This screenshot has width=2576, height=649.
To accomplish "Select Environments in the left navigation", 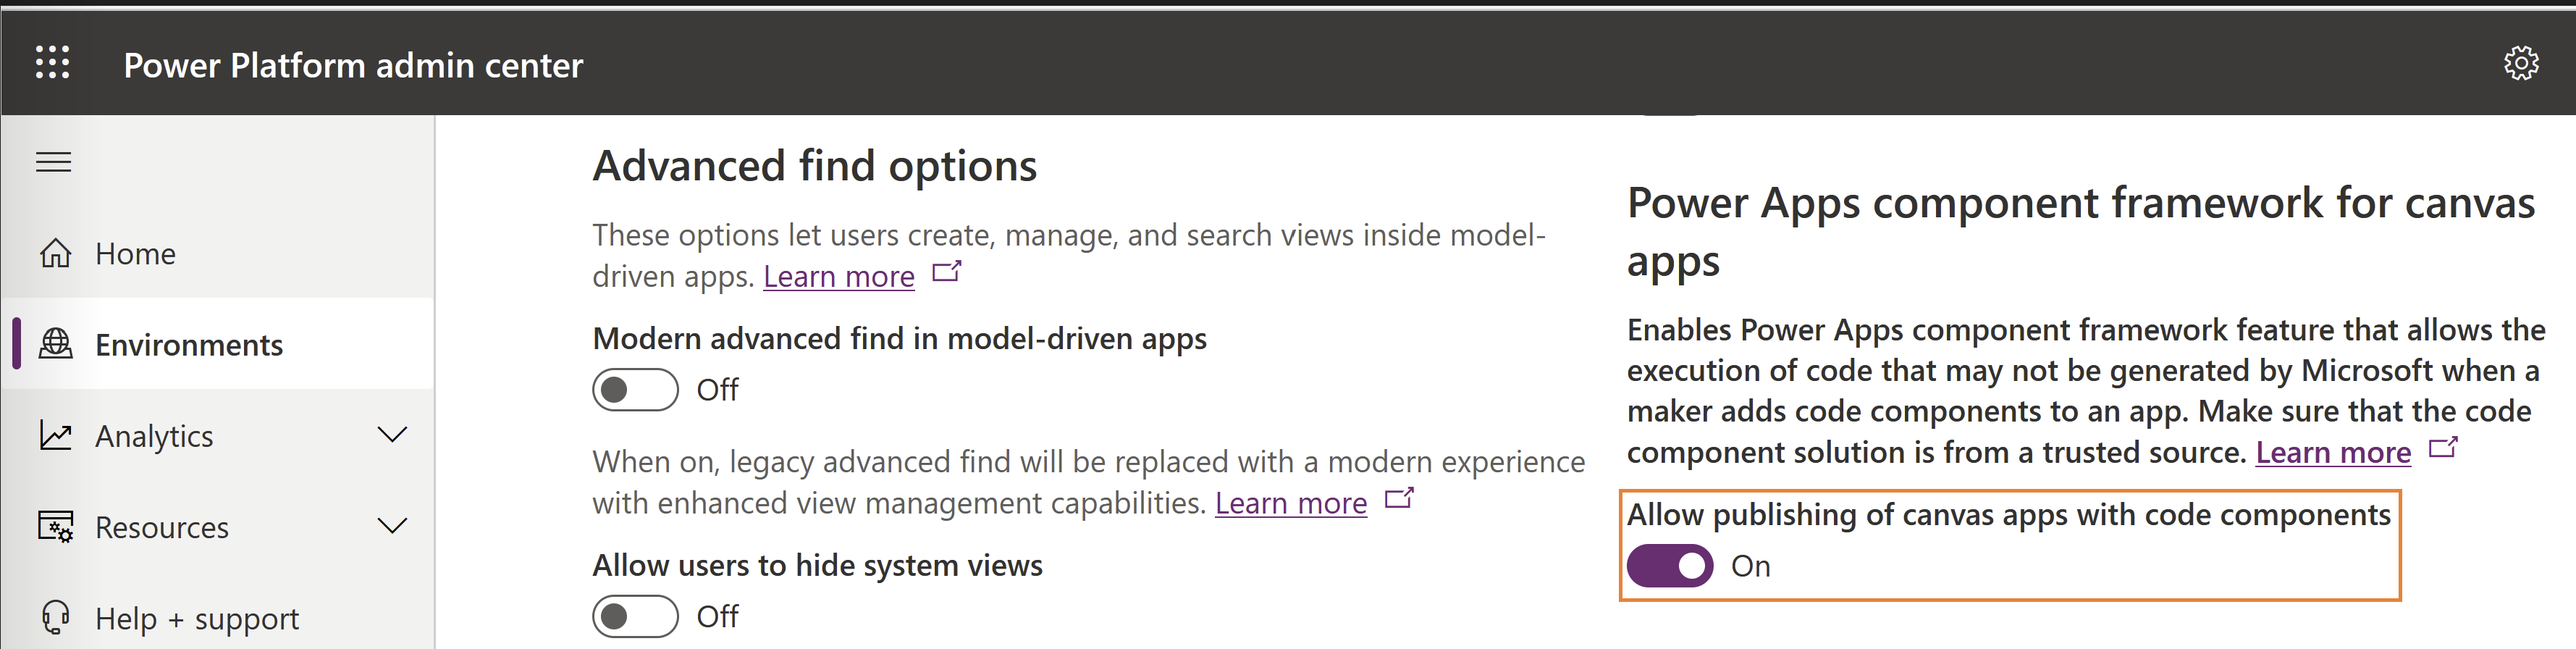I will [x=188, y=344].
